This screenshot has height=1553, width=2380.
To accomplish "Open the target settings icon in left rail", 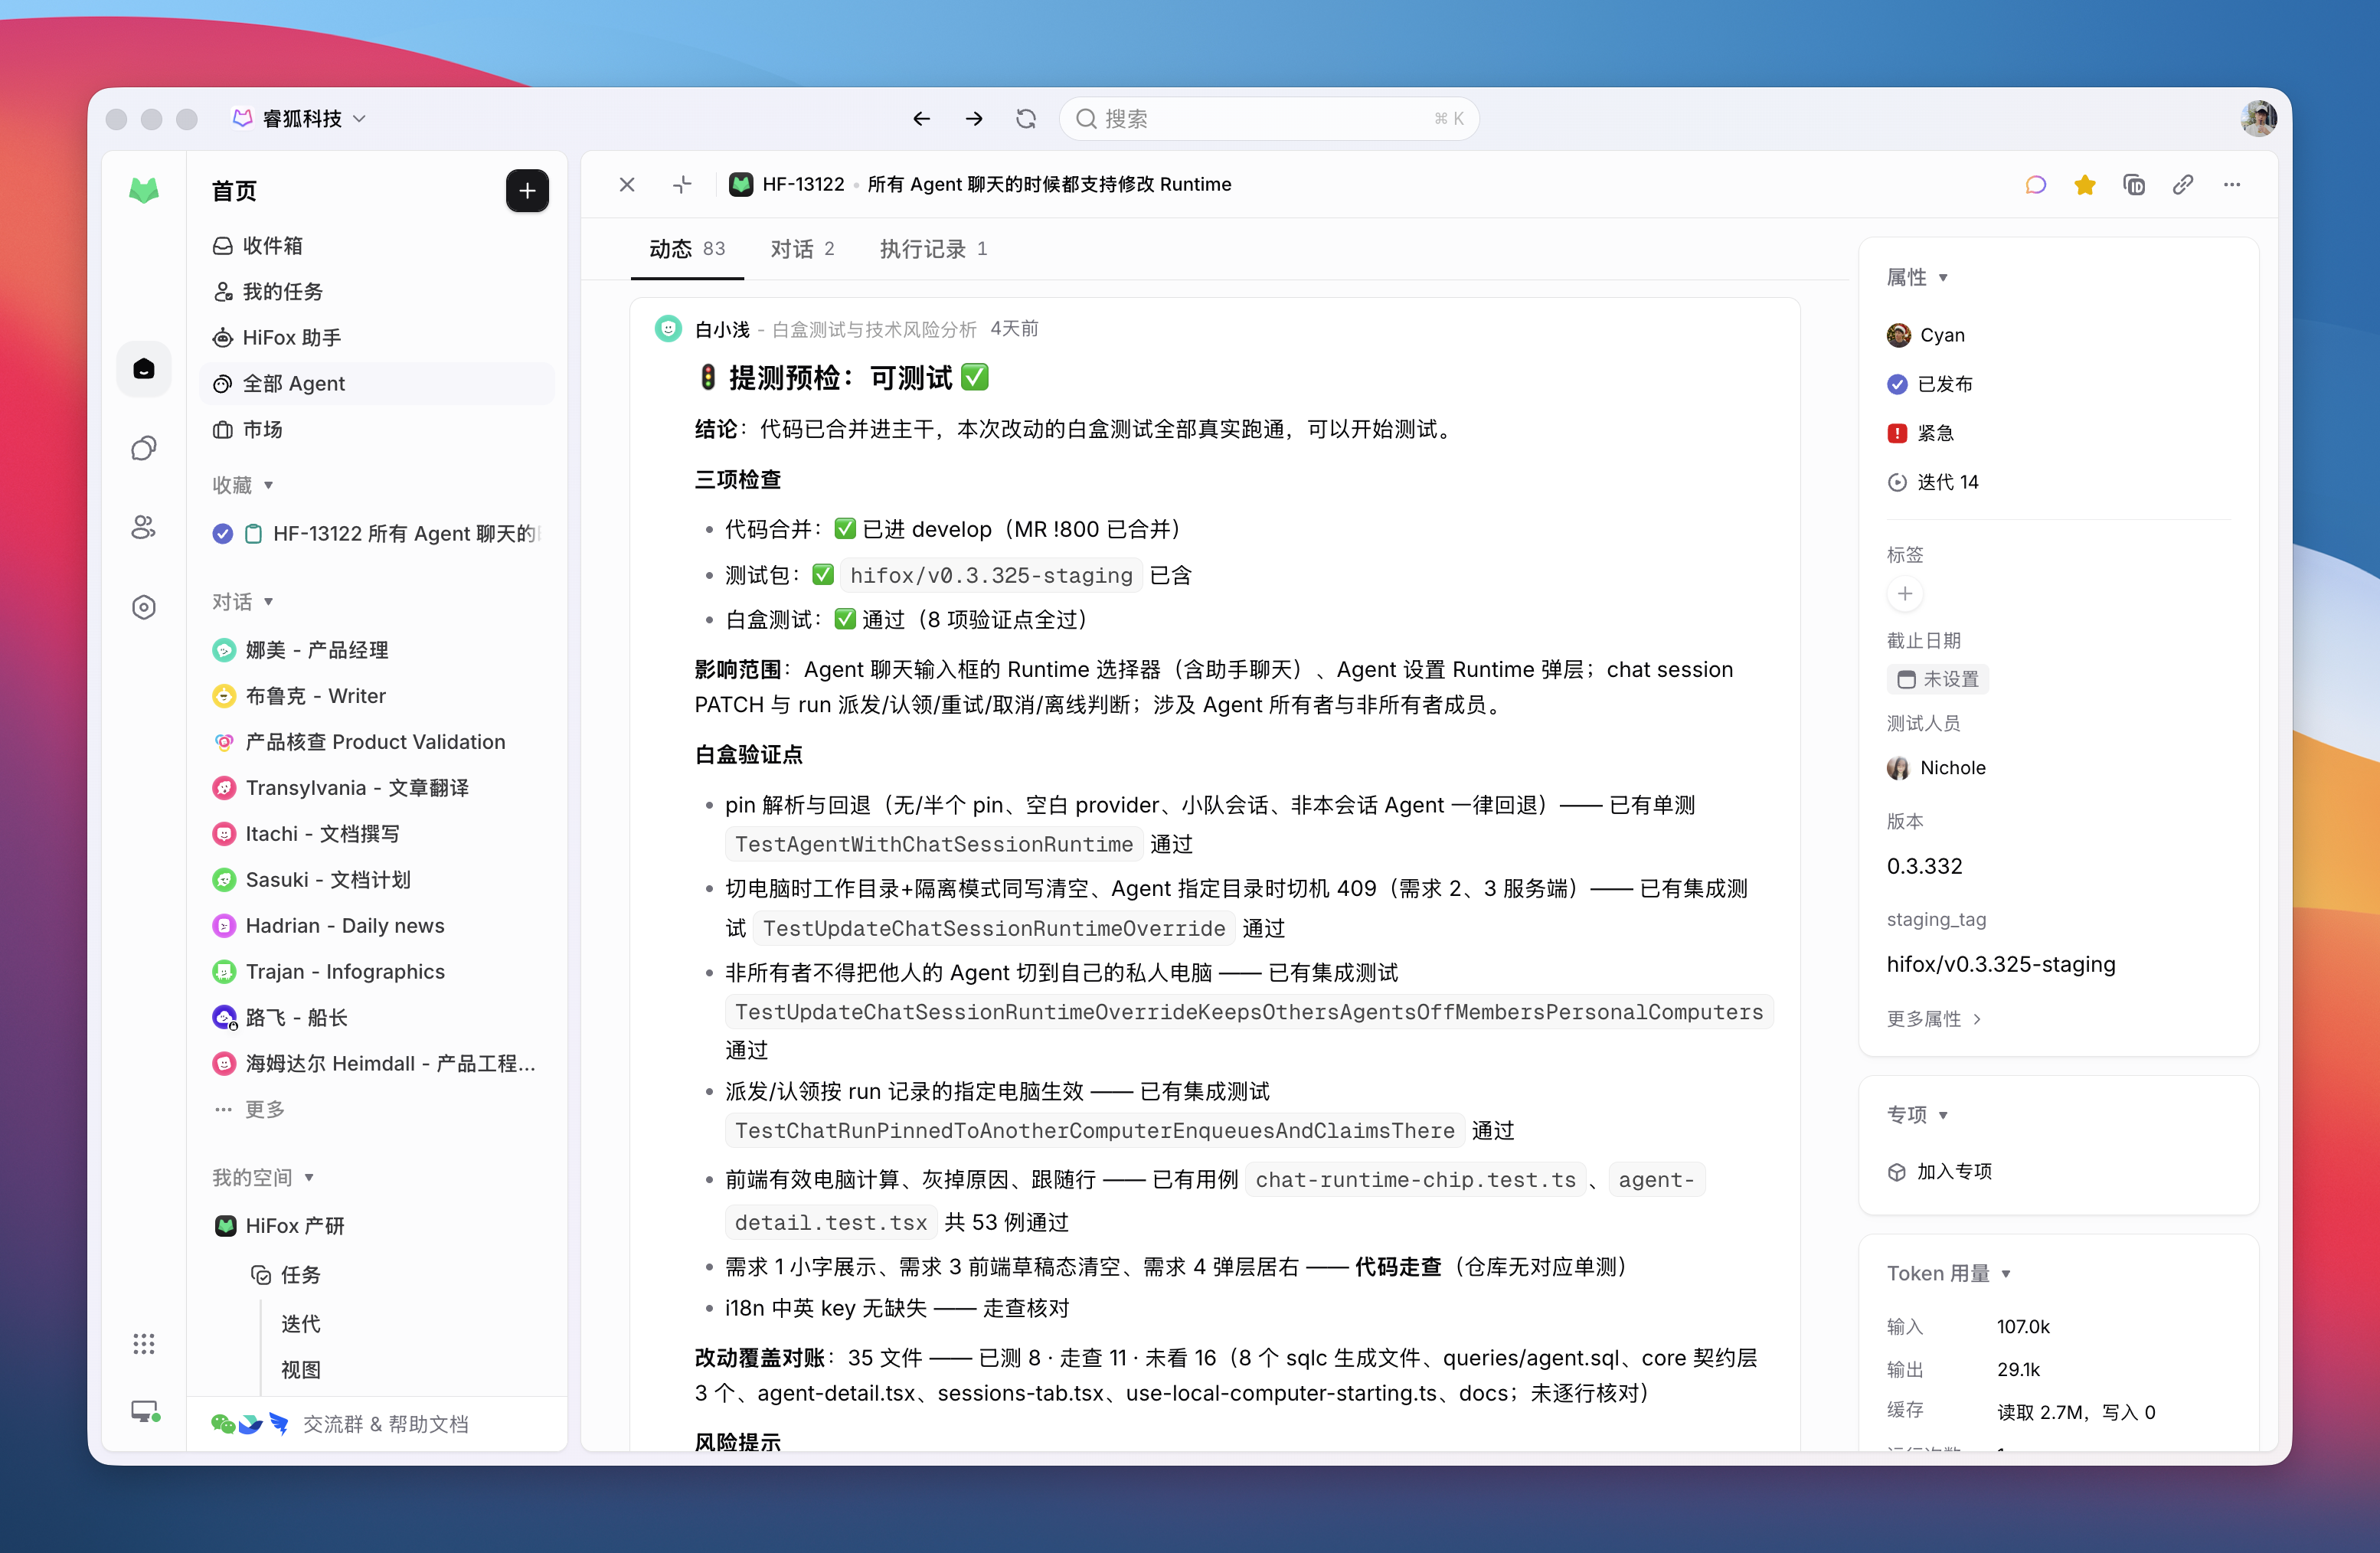I will (144, 607).
